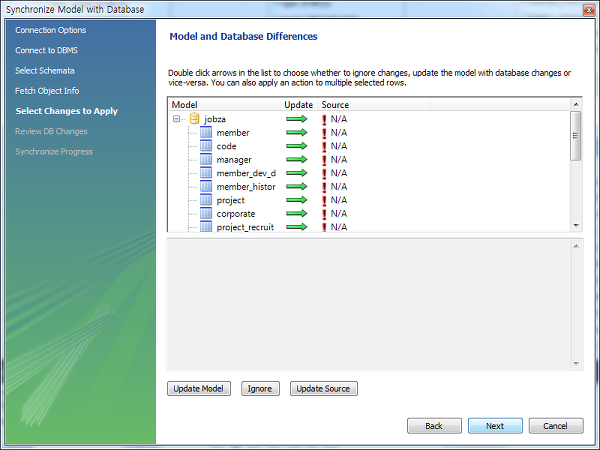Screen dimensions: 600x450
Task: Click green update arrow for project
Action: point(297,200)
